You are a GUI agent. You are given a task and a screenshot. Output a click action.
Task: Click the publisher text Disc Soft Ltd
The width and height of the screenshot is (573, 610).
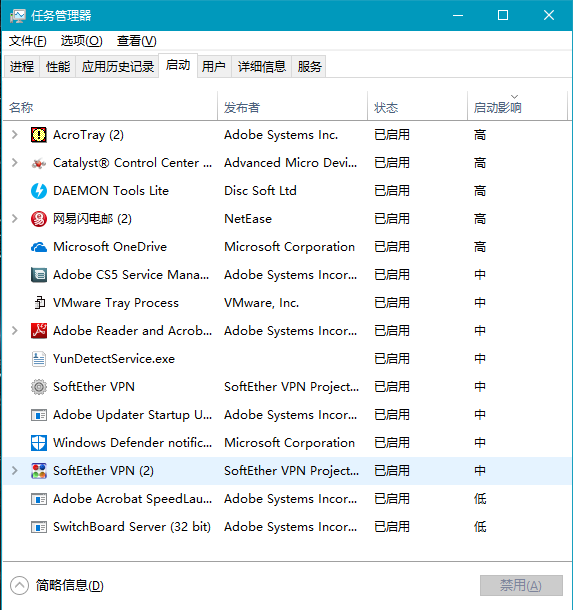[260, 191]
